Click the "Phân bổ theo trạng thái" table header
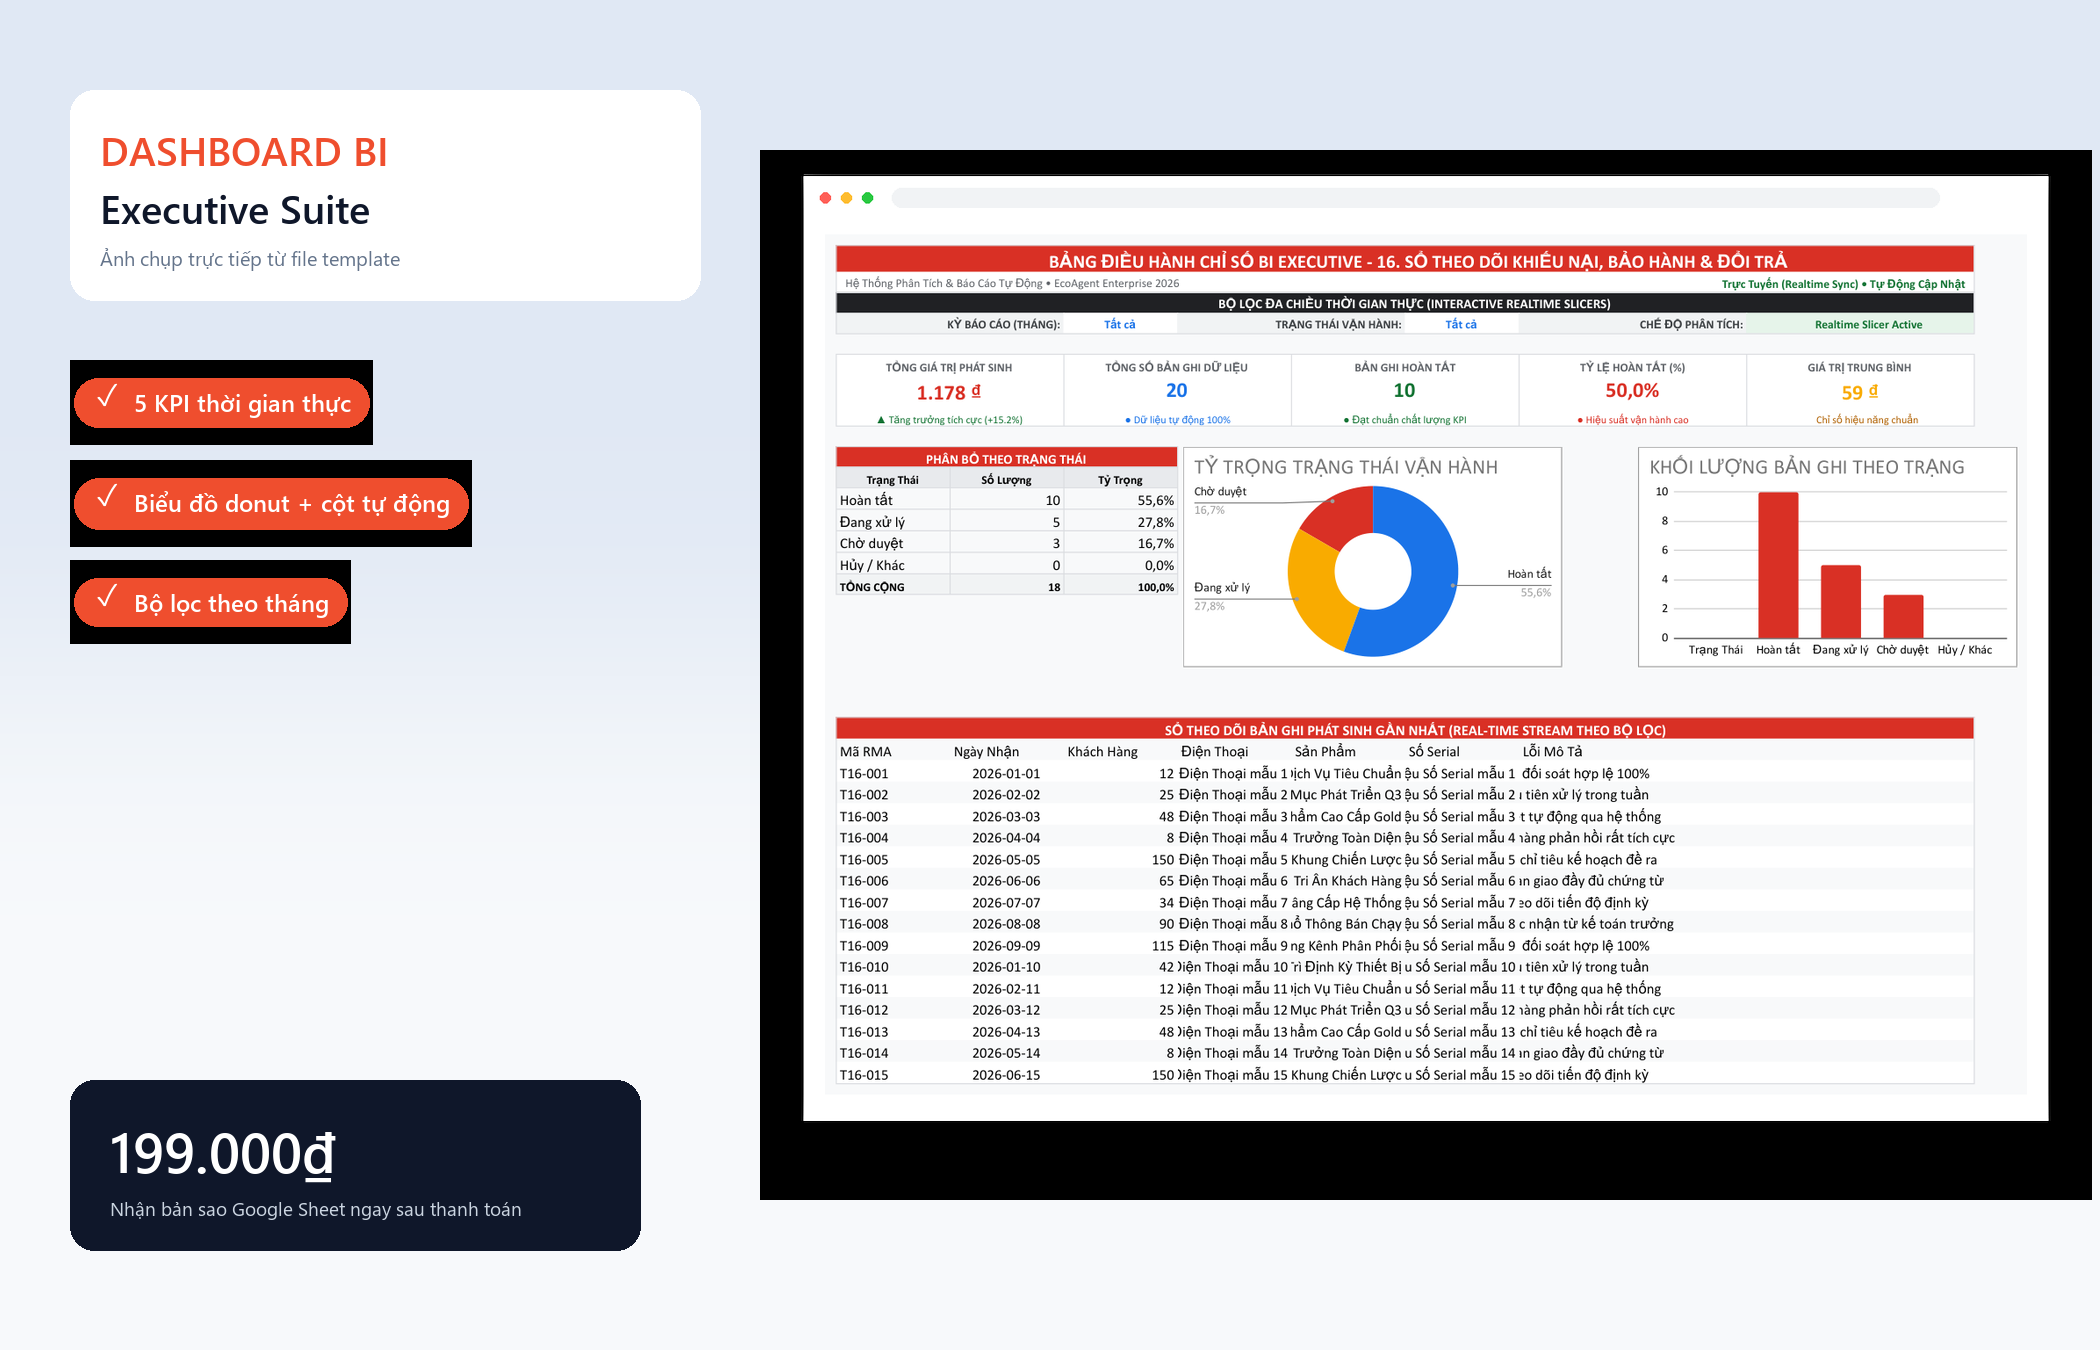The height and width of the screenshot is (1350, 2100). 1006,459
